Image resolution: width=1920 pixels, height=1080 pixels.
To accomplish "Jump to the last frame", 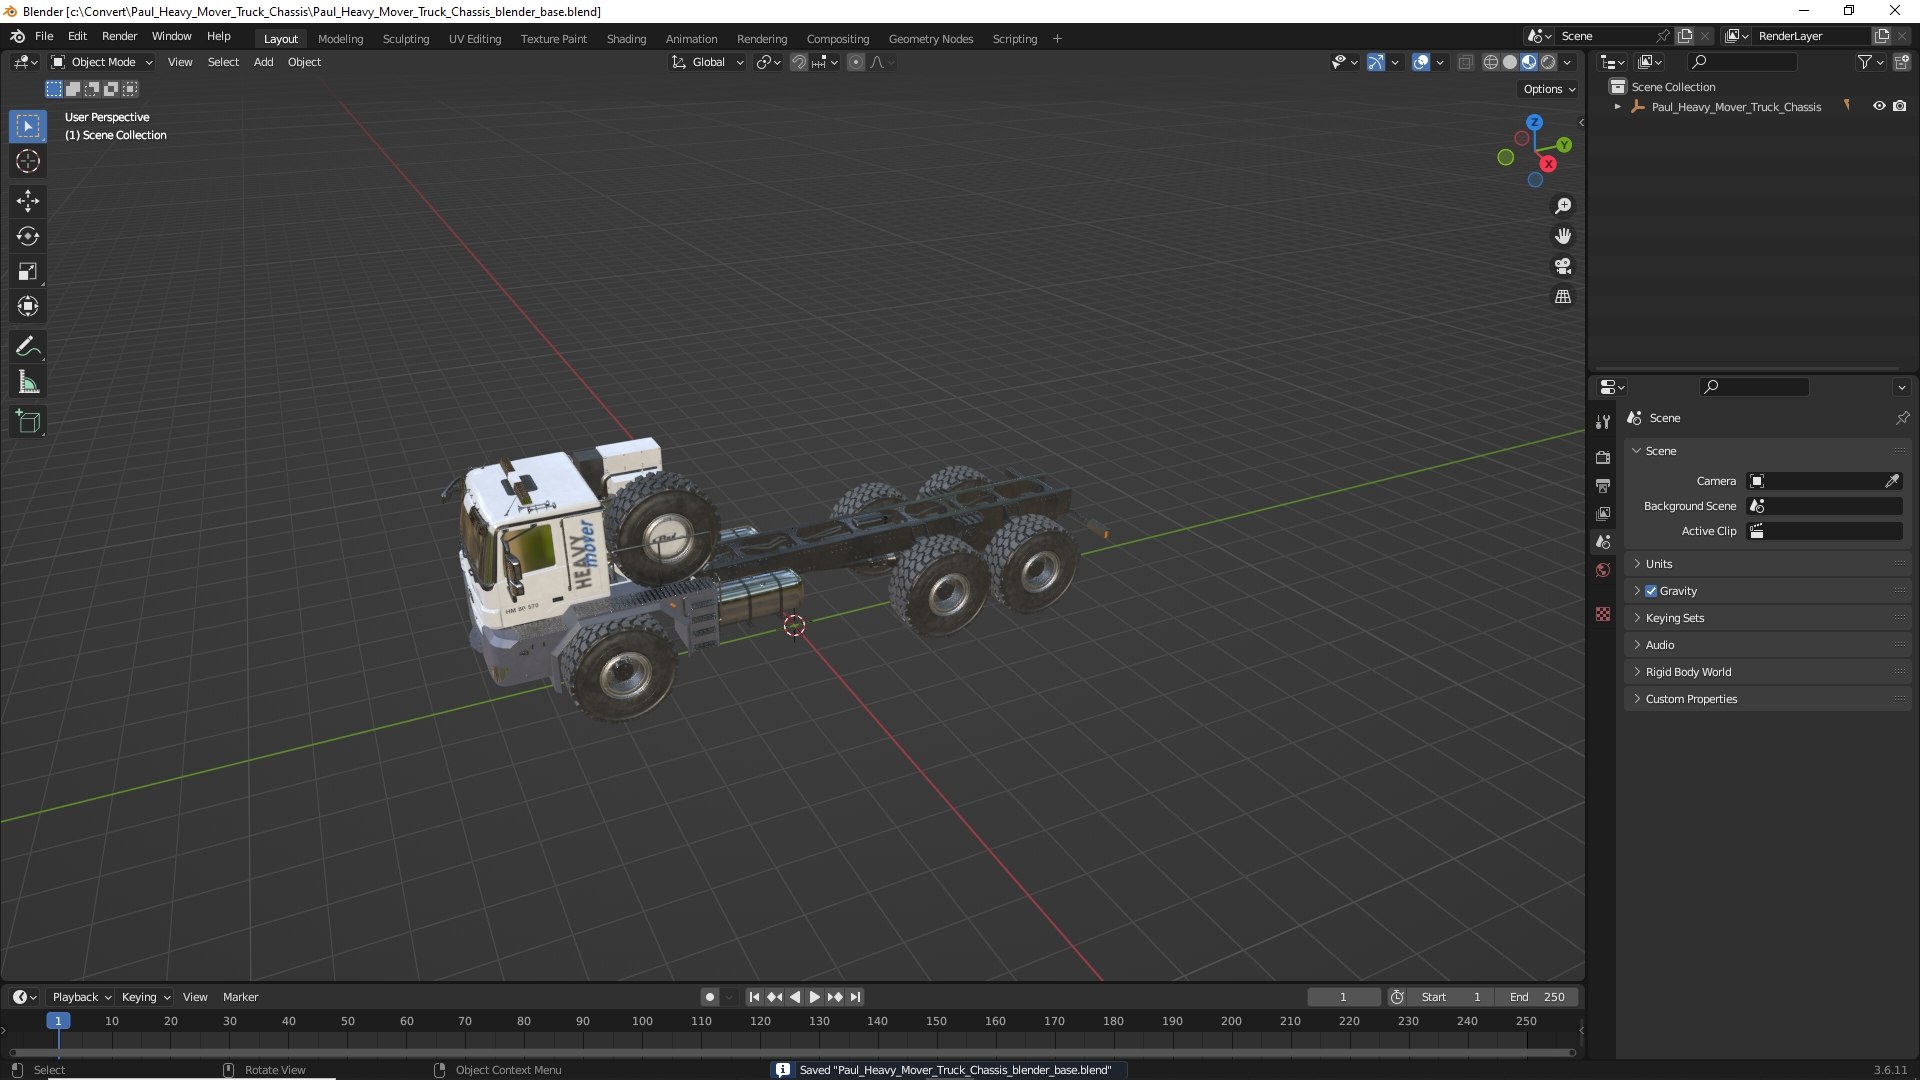I will (855, 997).
